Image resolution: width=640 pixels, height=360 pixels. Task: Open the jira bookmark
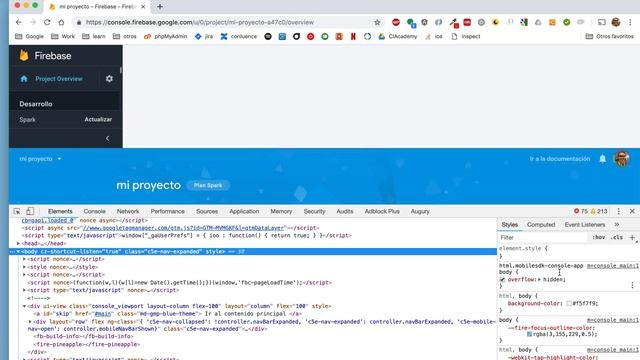tap(204, 36)
